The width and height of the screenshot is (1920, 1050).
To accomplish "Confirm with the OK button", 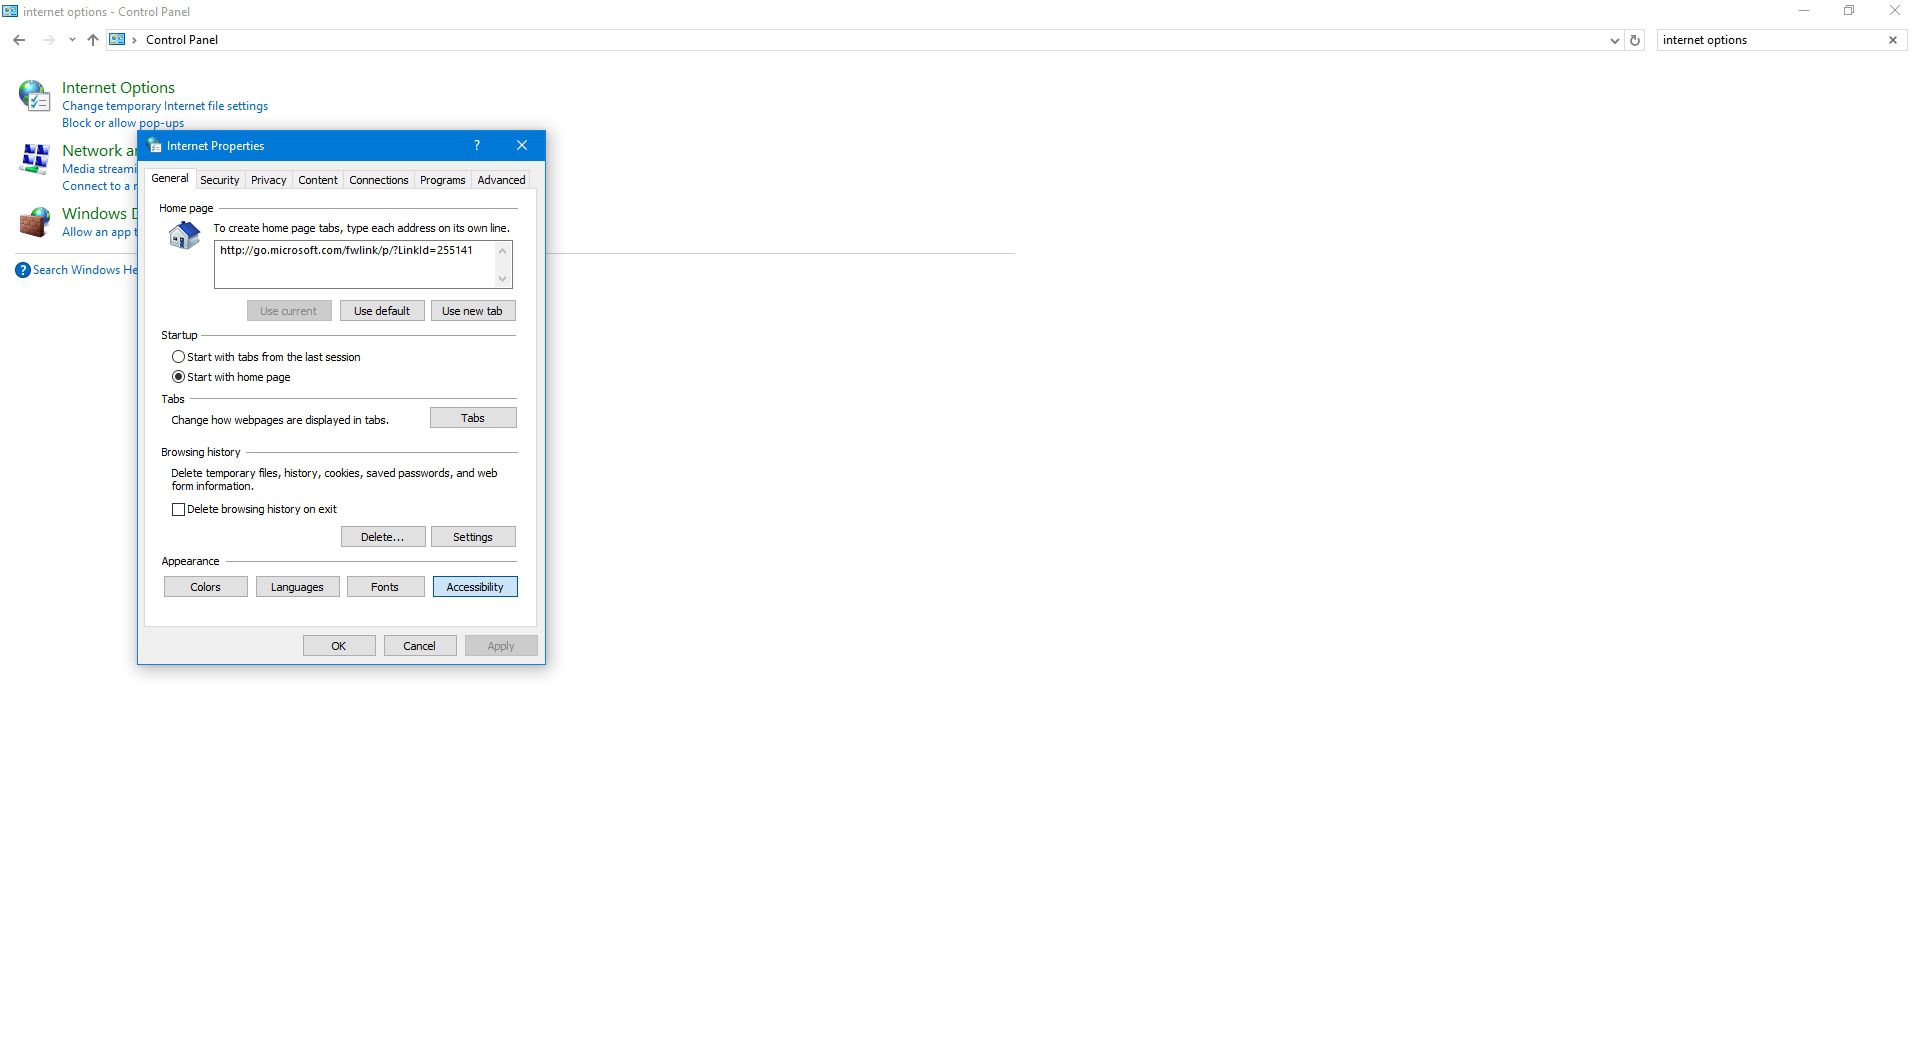I will coord(339,646).
